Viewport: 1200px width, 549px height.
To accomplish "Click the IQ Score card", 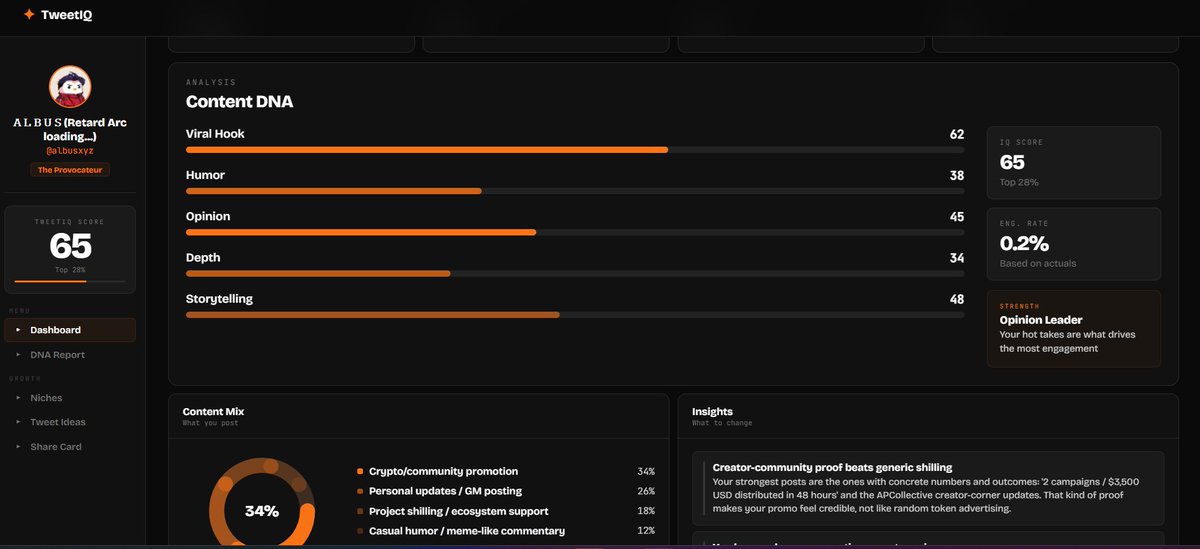I will pos(1074,162).
